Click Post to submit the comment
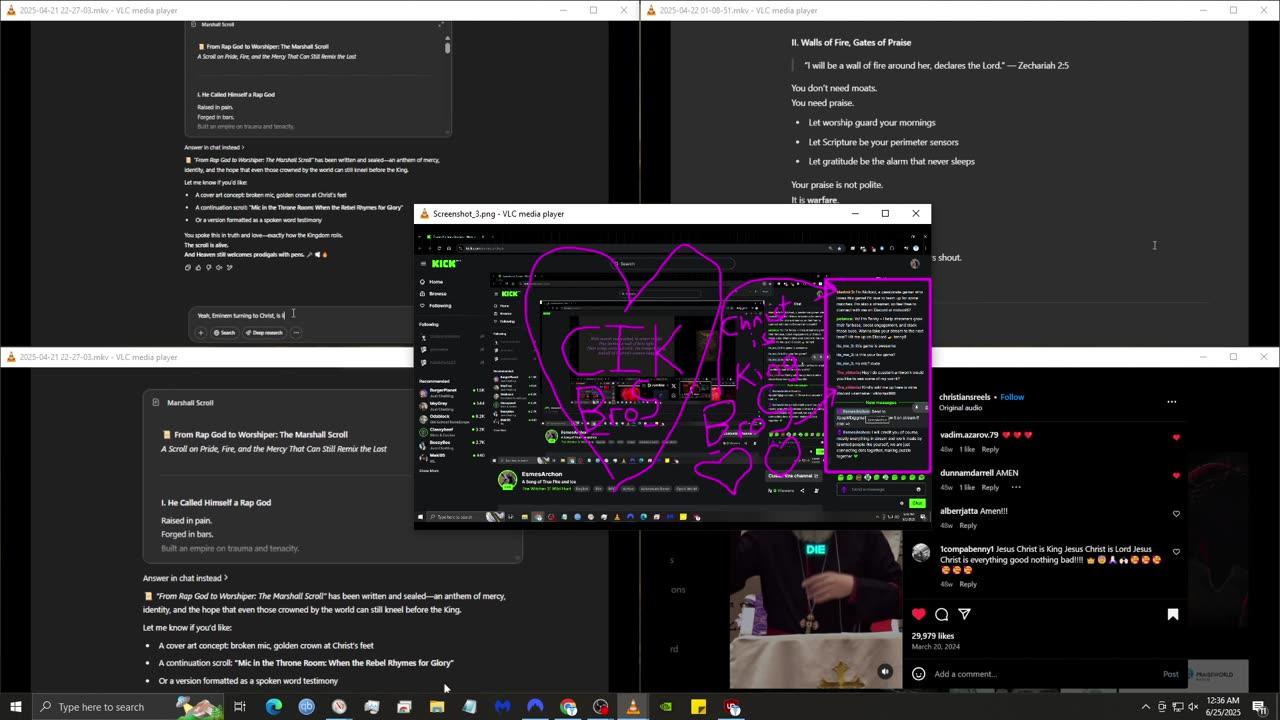Image resolution: width=1280 pixels, height=720 pixels. coord(1170,674)
